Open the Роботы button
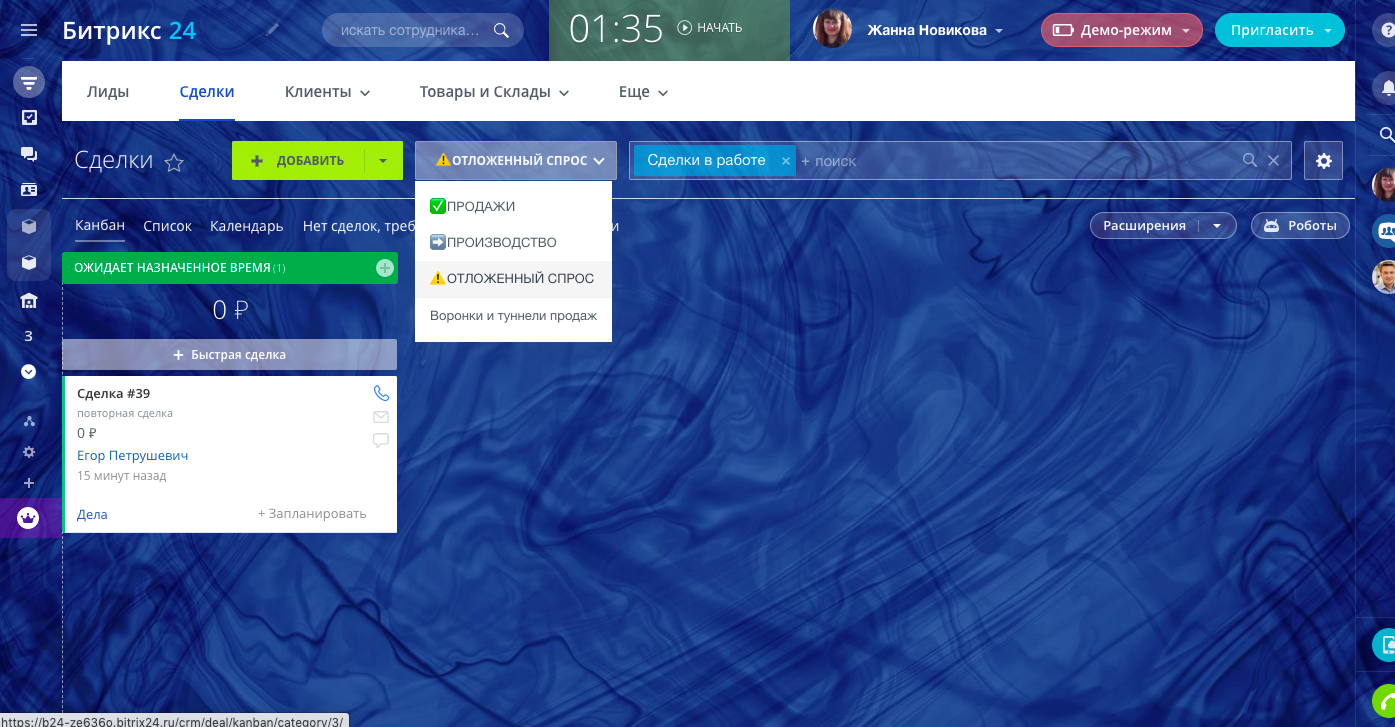 1300,226
